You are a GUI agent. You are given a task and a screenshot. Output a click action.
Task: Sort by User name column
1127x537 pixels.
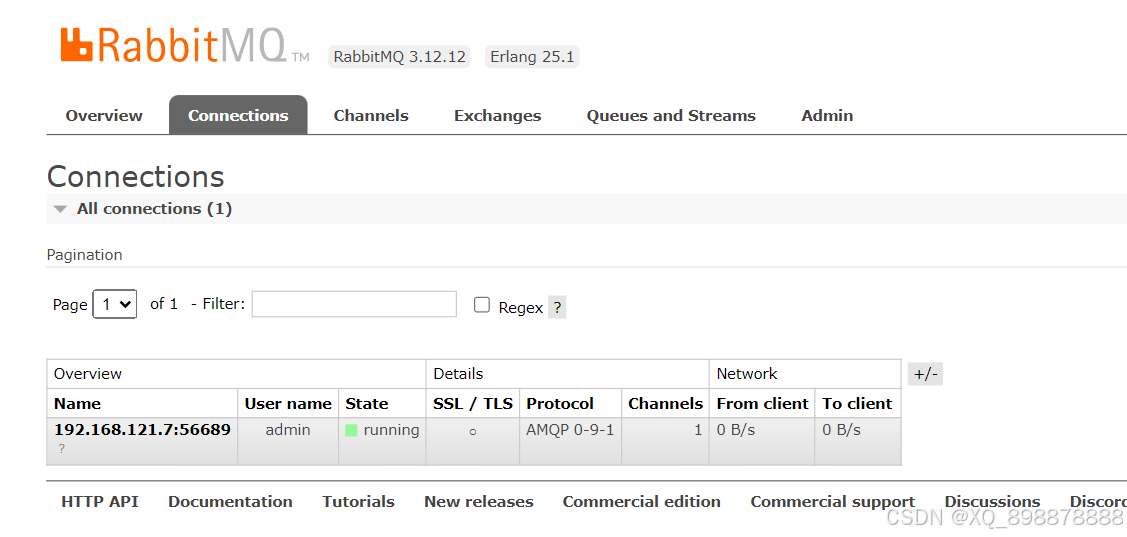point(288,404)
